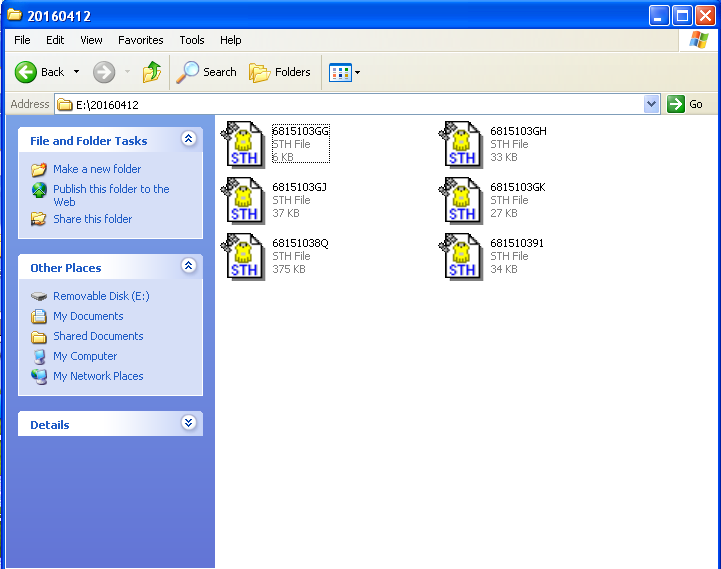The width and height of the screenshot is (721, 569).
Task: Click the title bar folder icon
Action: pos(14,15)
